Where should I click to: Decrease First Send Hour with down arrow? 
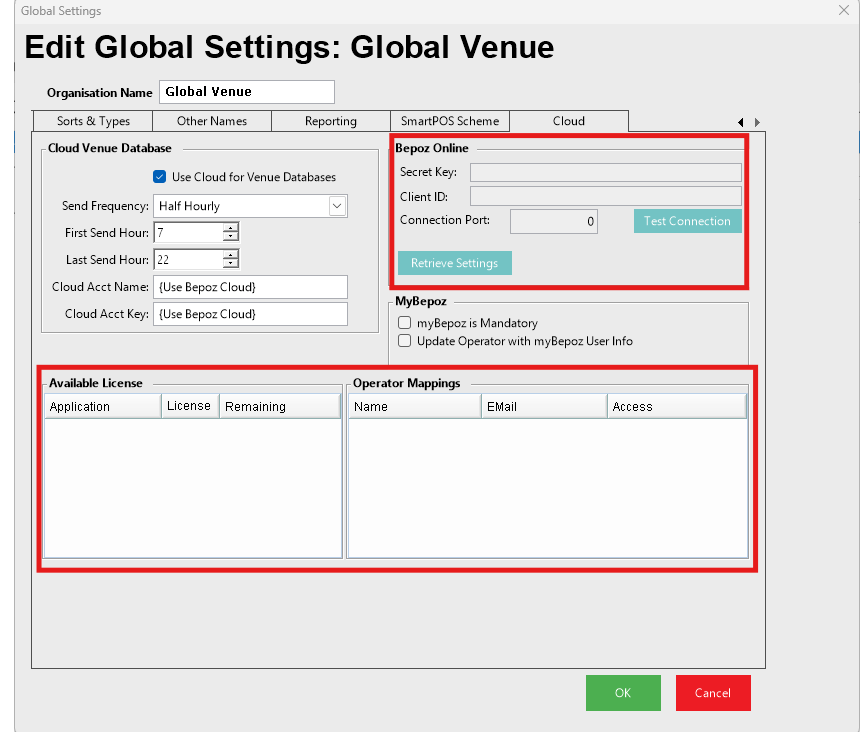pyautogui.click(x=231, y=238)
